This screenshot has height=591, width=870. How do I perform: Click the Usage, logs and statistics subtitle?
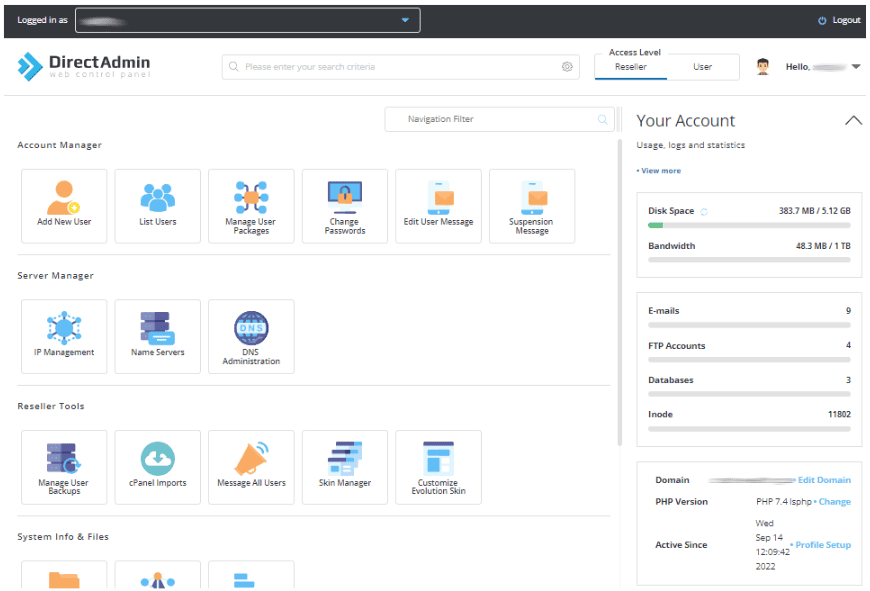(691, 145)
